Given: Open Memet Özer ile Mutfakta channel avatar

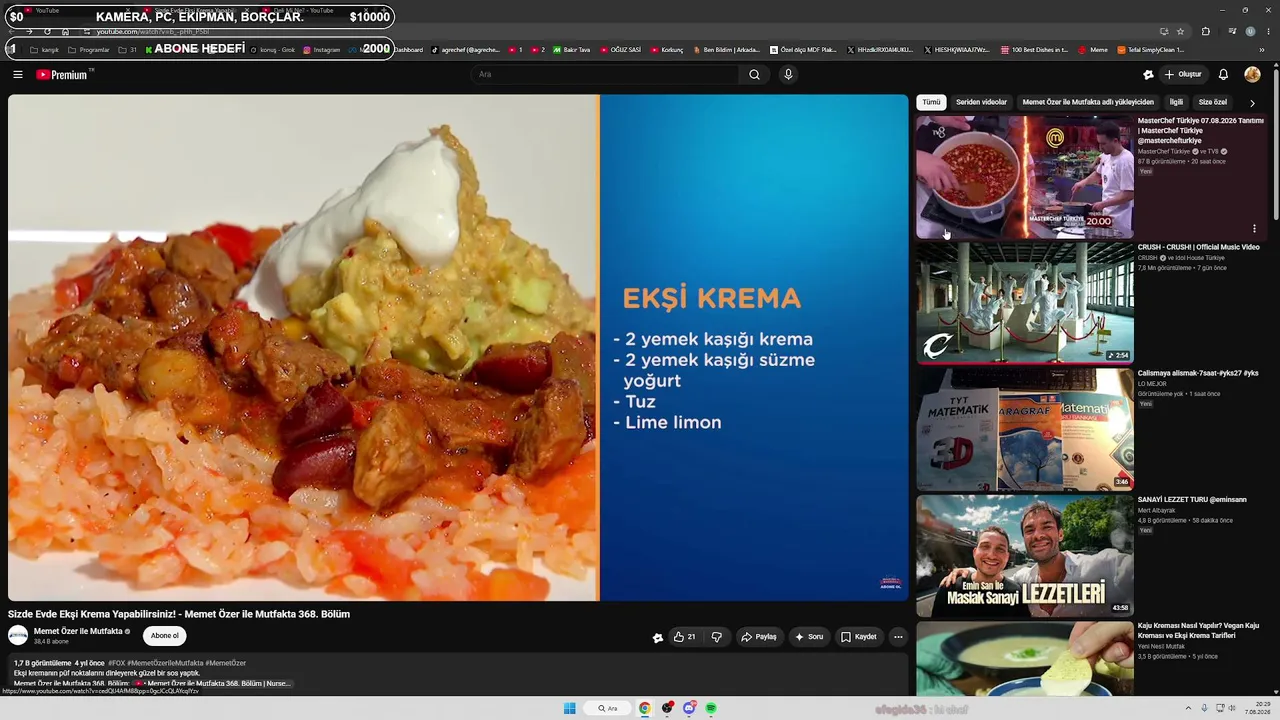Looking at the screenshot, I should pyautogui.click(x=18, y=635).
